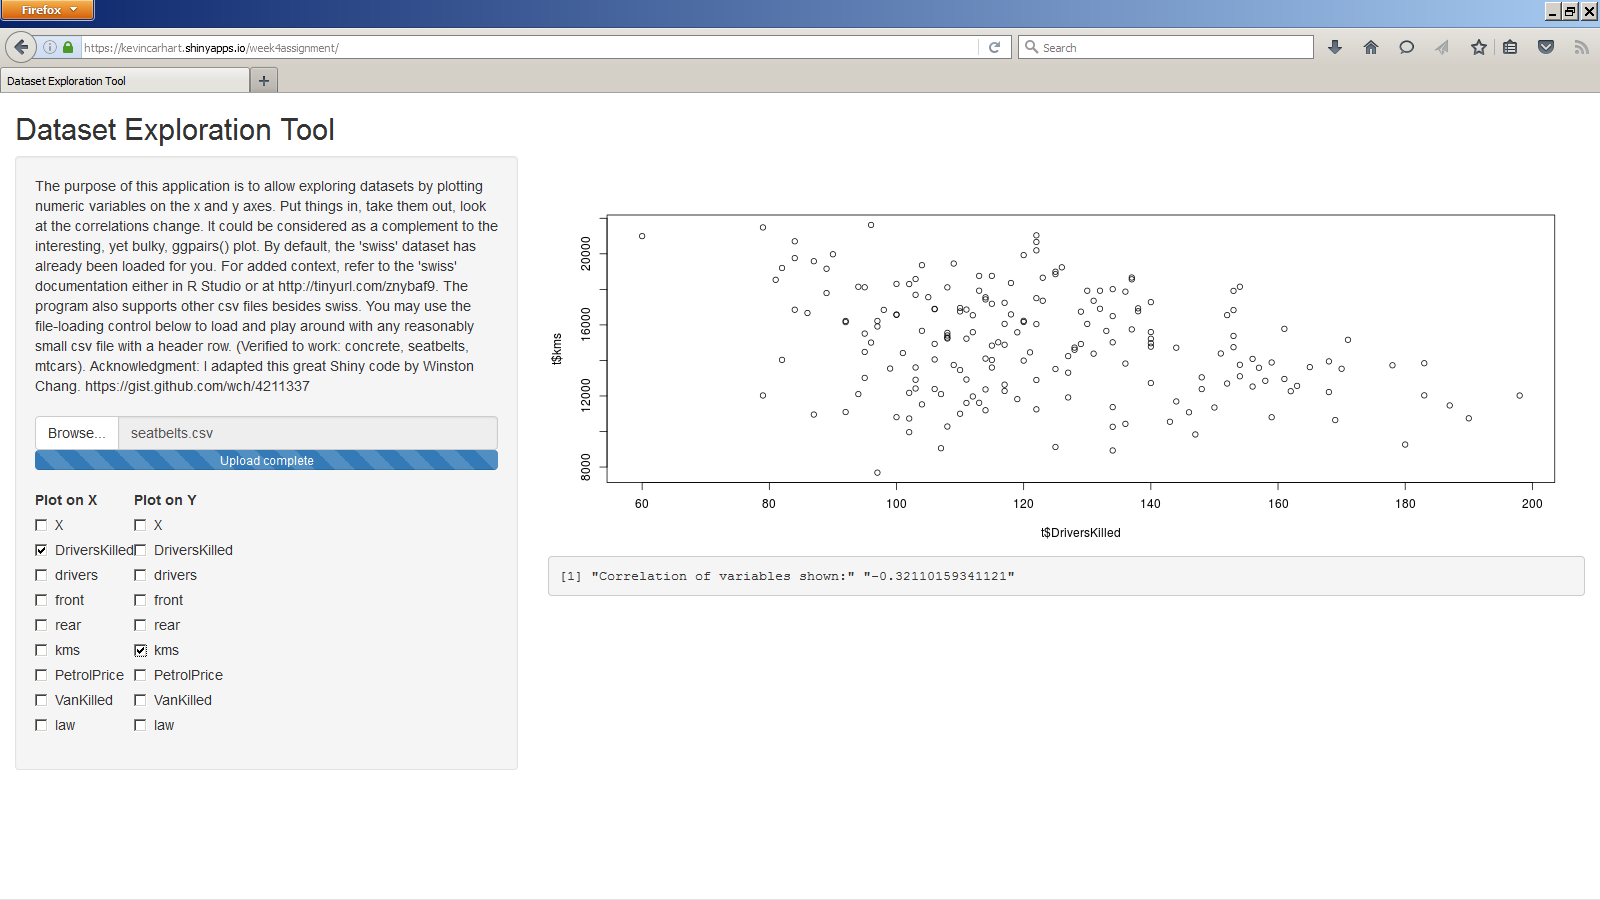
Task: Click Browse... to choose a csv file
Action: (x=77, y=433)
